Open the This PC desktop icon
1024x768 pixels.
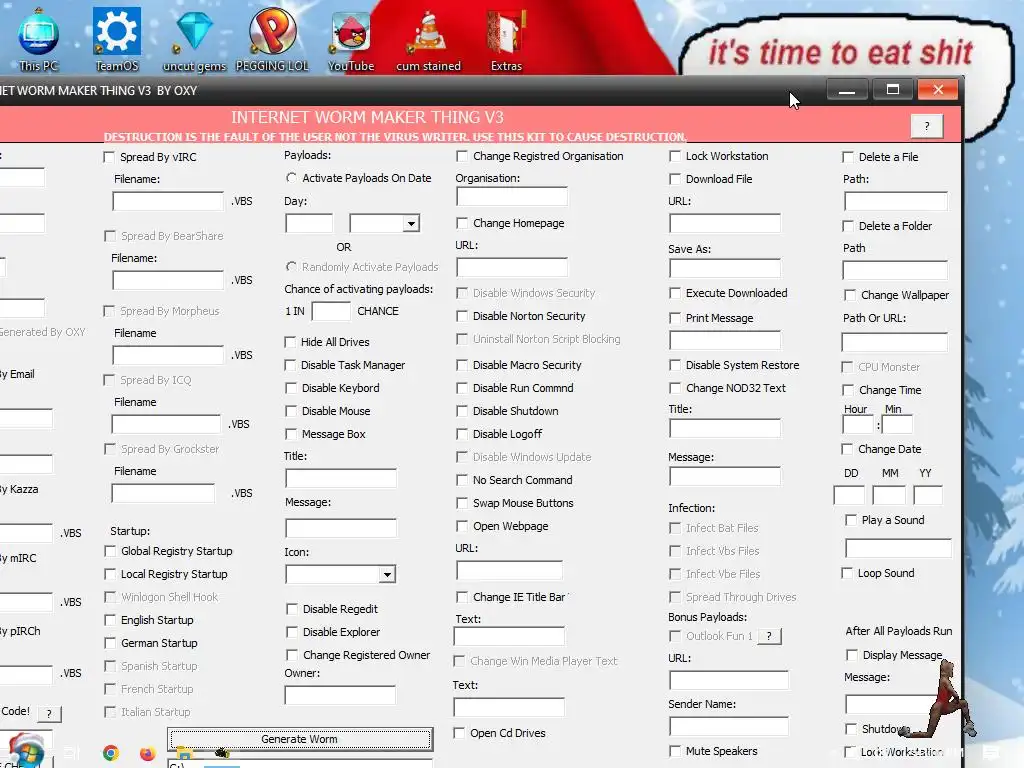coord(39,38)
